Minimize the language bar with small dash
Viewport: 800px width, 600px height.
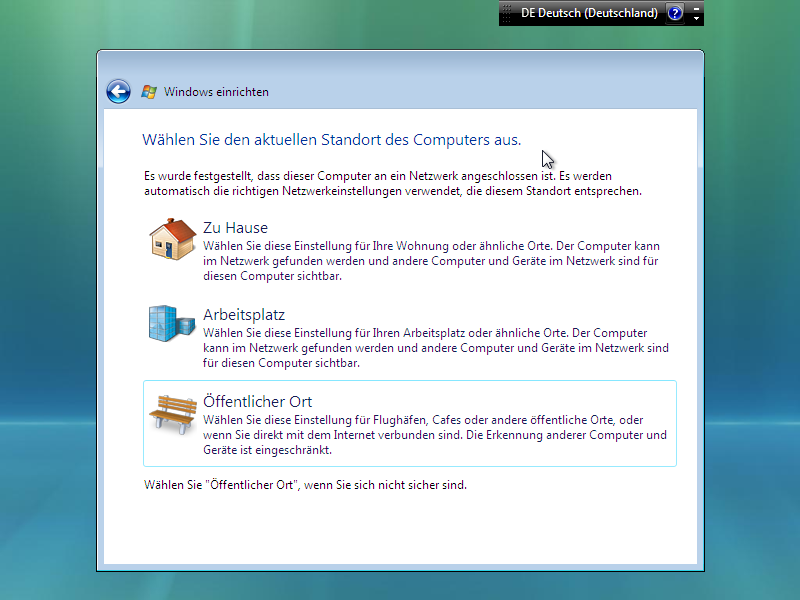click(697, 8)
